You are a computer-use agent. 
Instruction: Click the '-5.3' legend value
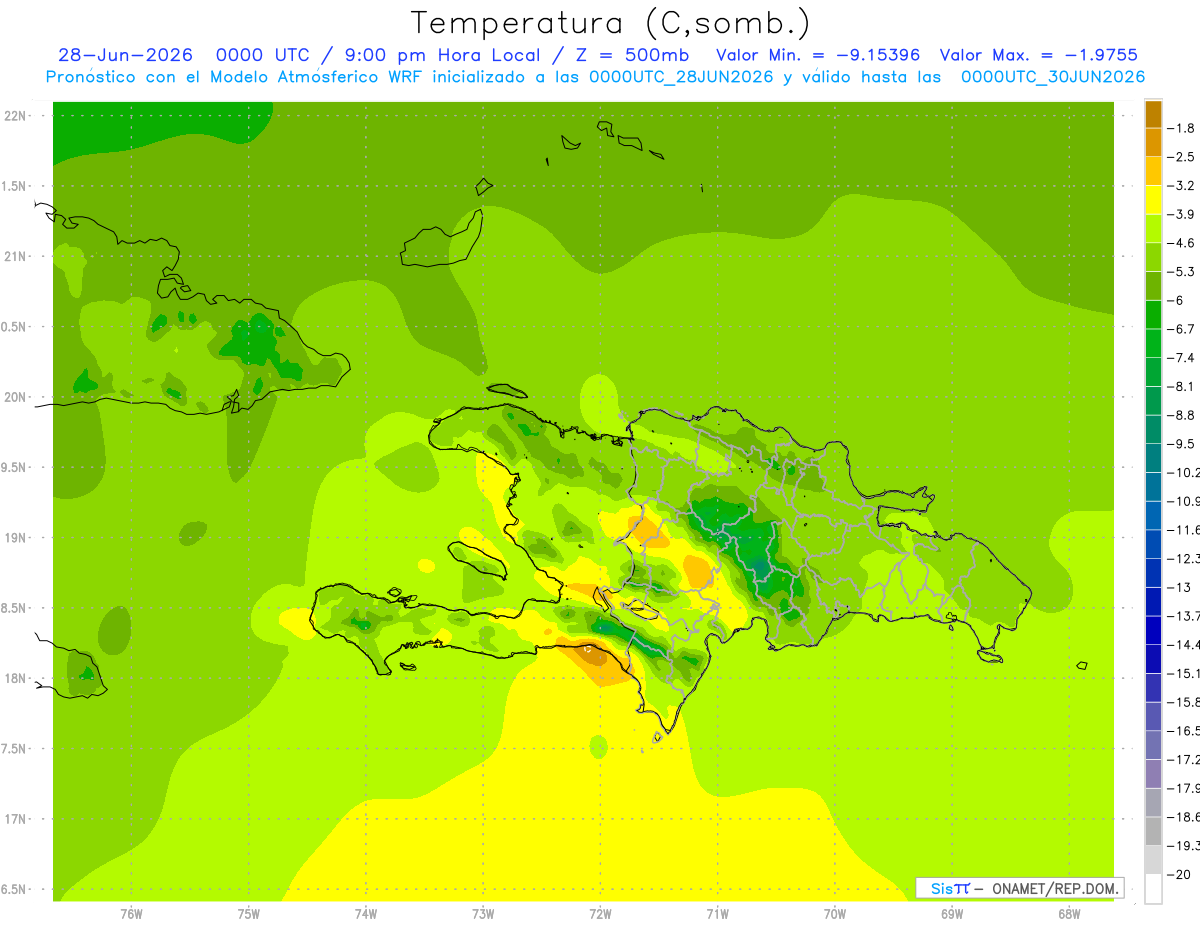click(x=1180, y=272)
